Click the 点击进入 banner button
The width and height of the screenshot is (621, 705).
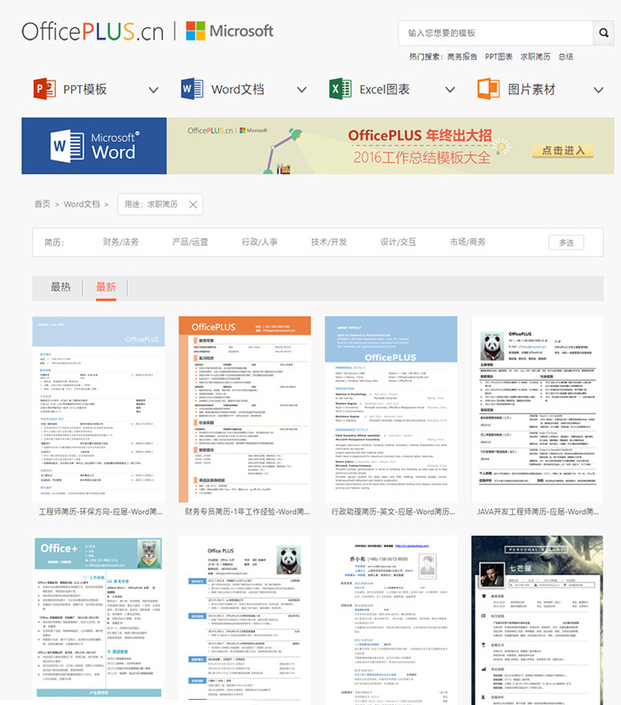tap(563, 151)
